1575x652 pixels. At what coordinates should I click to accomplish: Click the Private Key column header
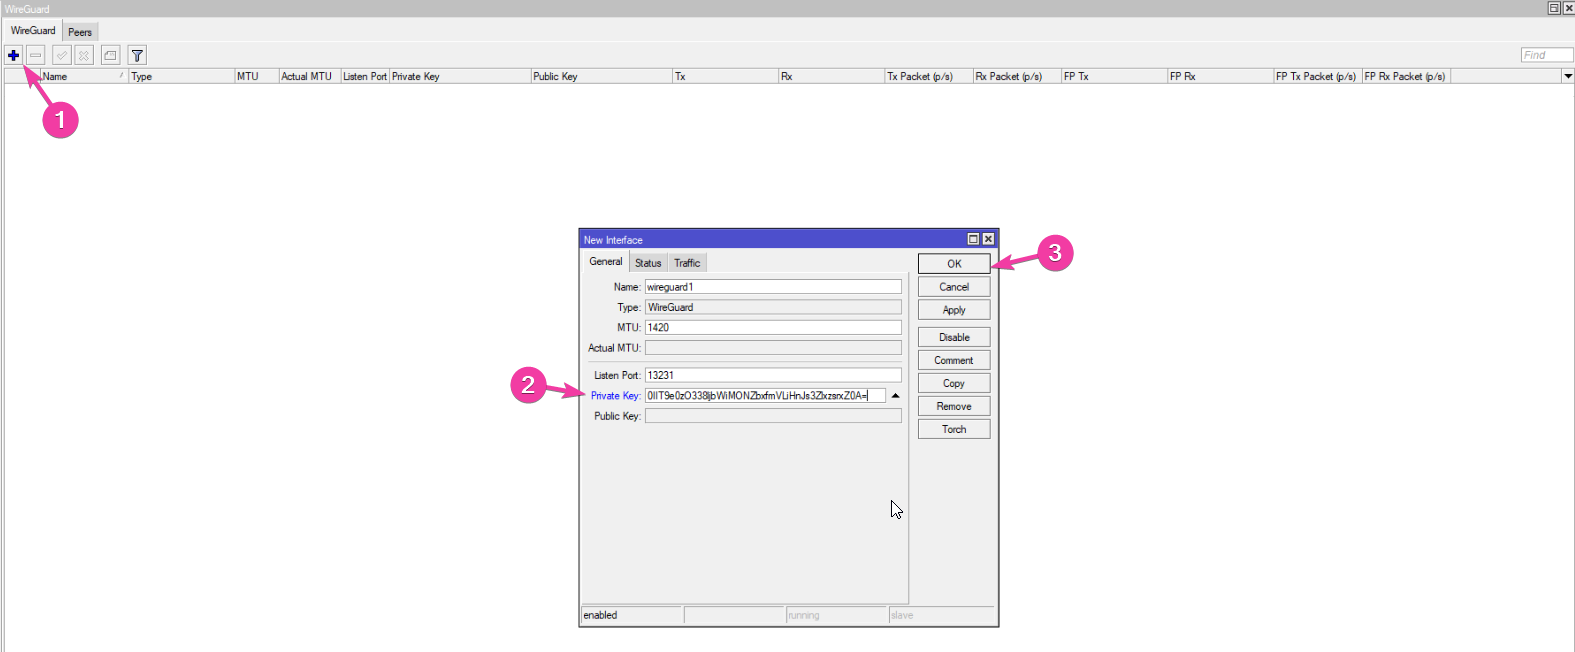click(x=460, y=76)
